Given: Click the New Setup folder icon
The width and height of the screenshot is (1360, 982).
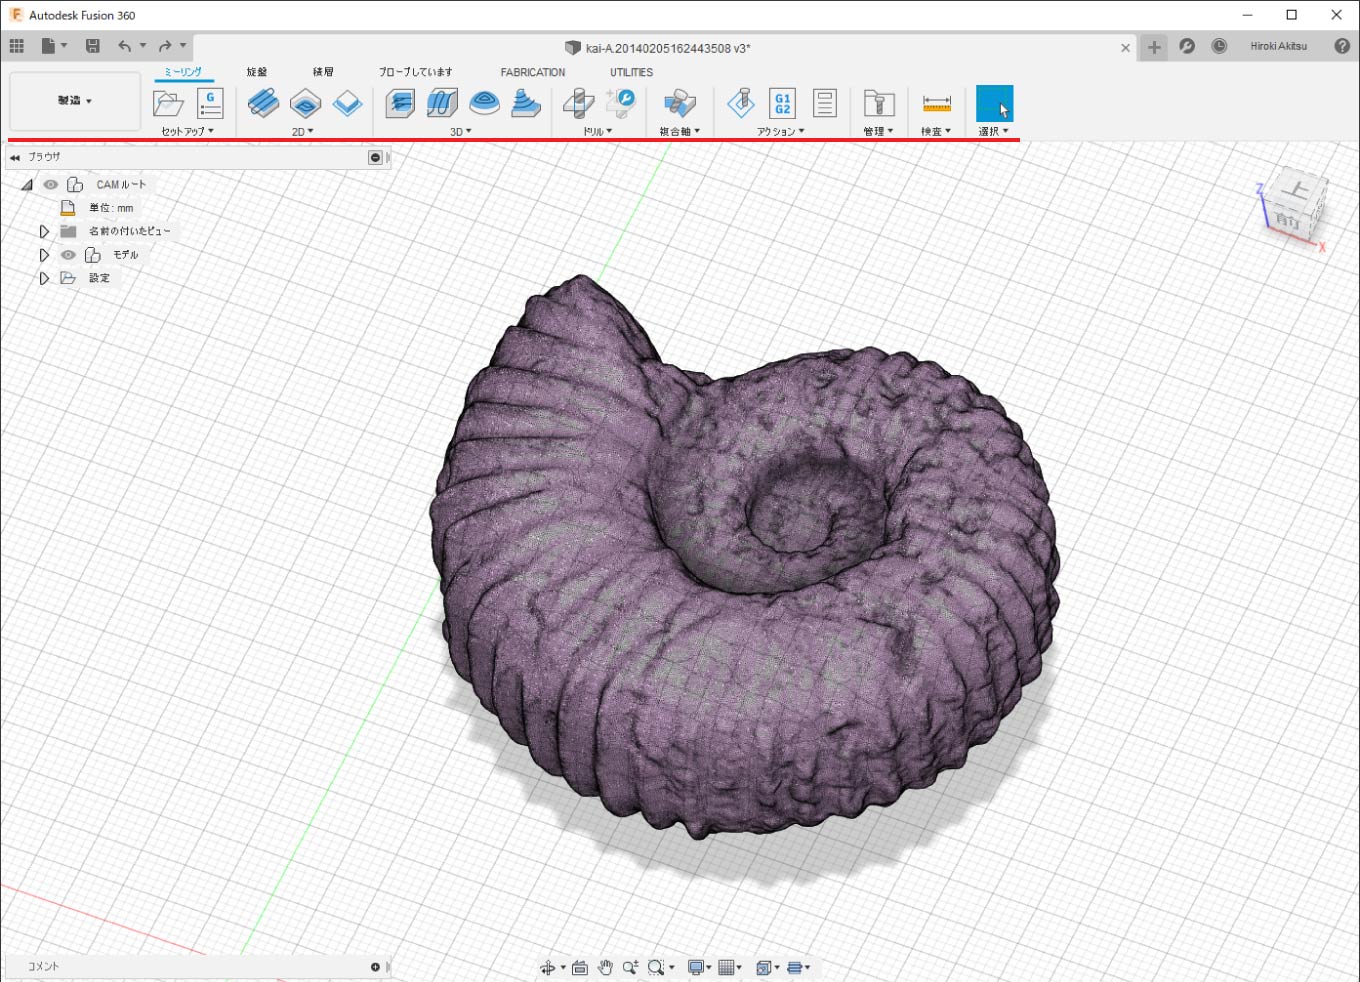Looking at the screenshot, I should pyautogui.click(x=168, y=103).
